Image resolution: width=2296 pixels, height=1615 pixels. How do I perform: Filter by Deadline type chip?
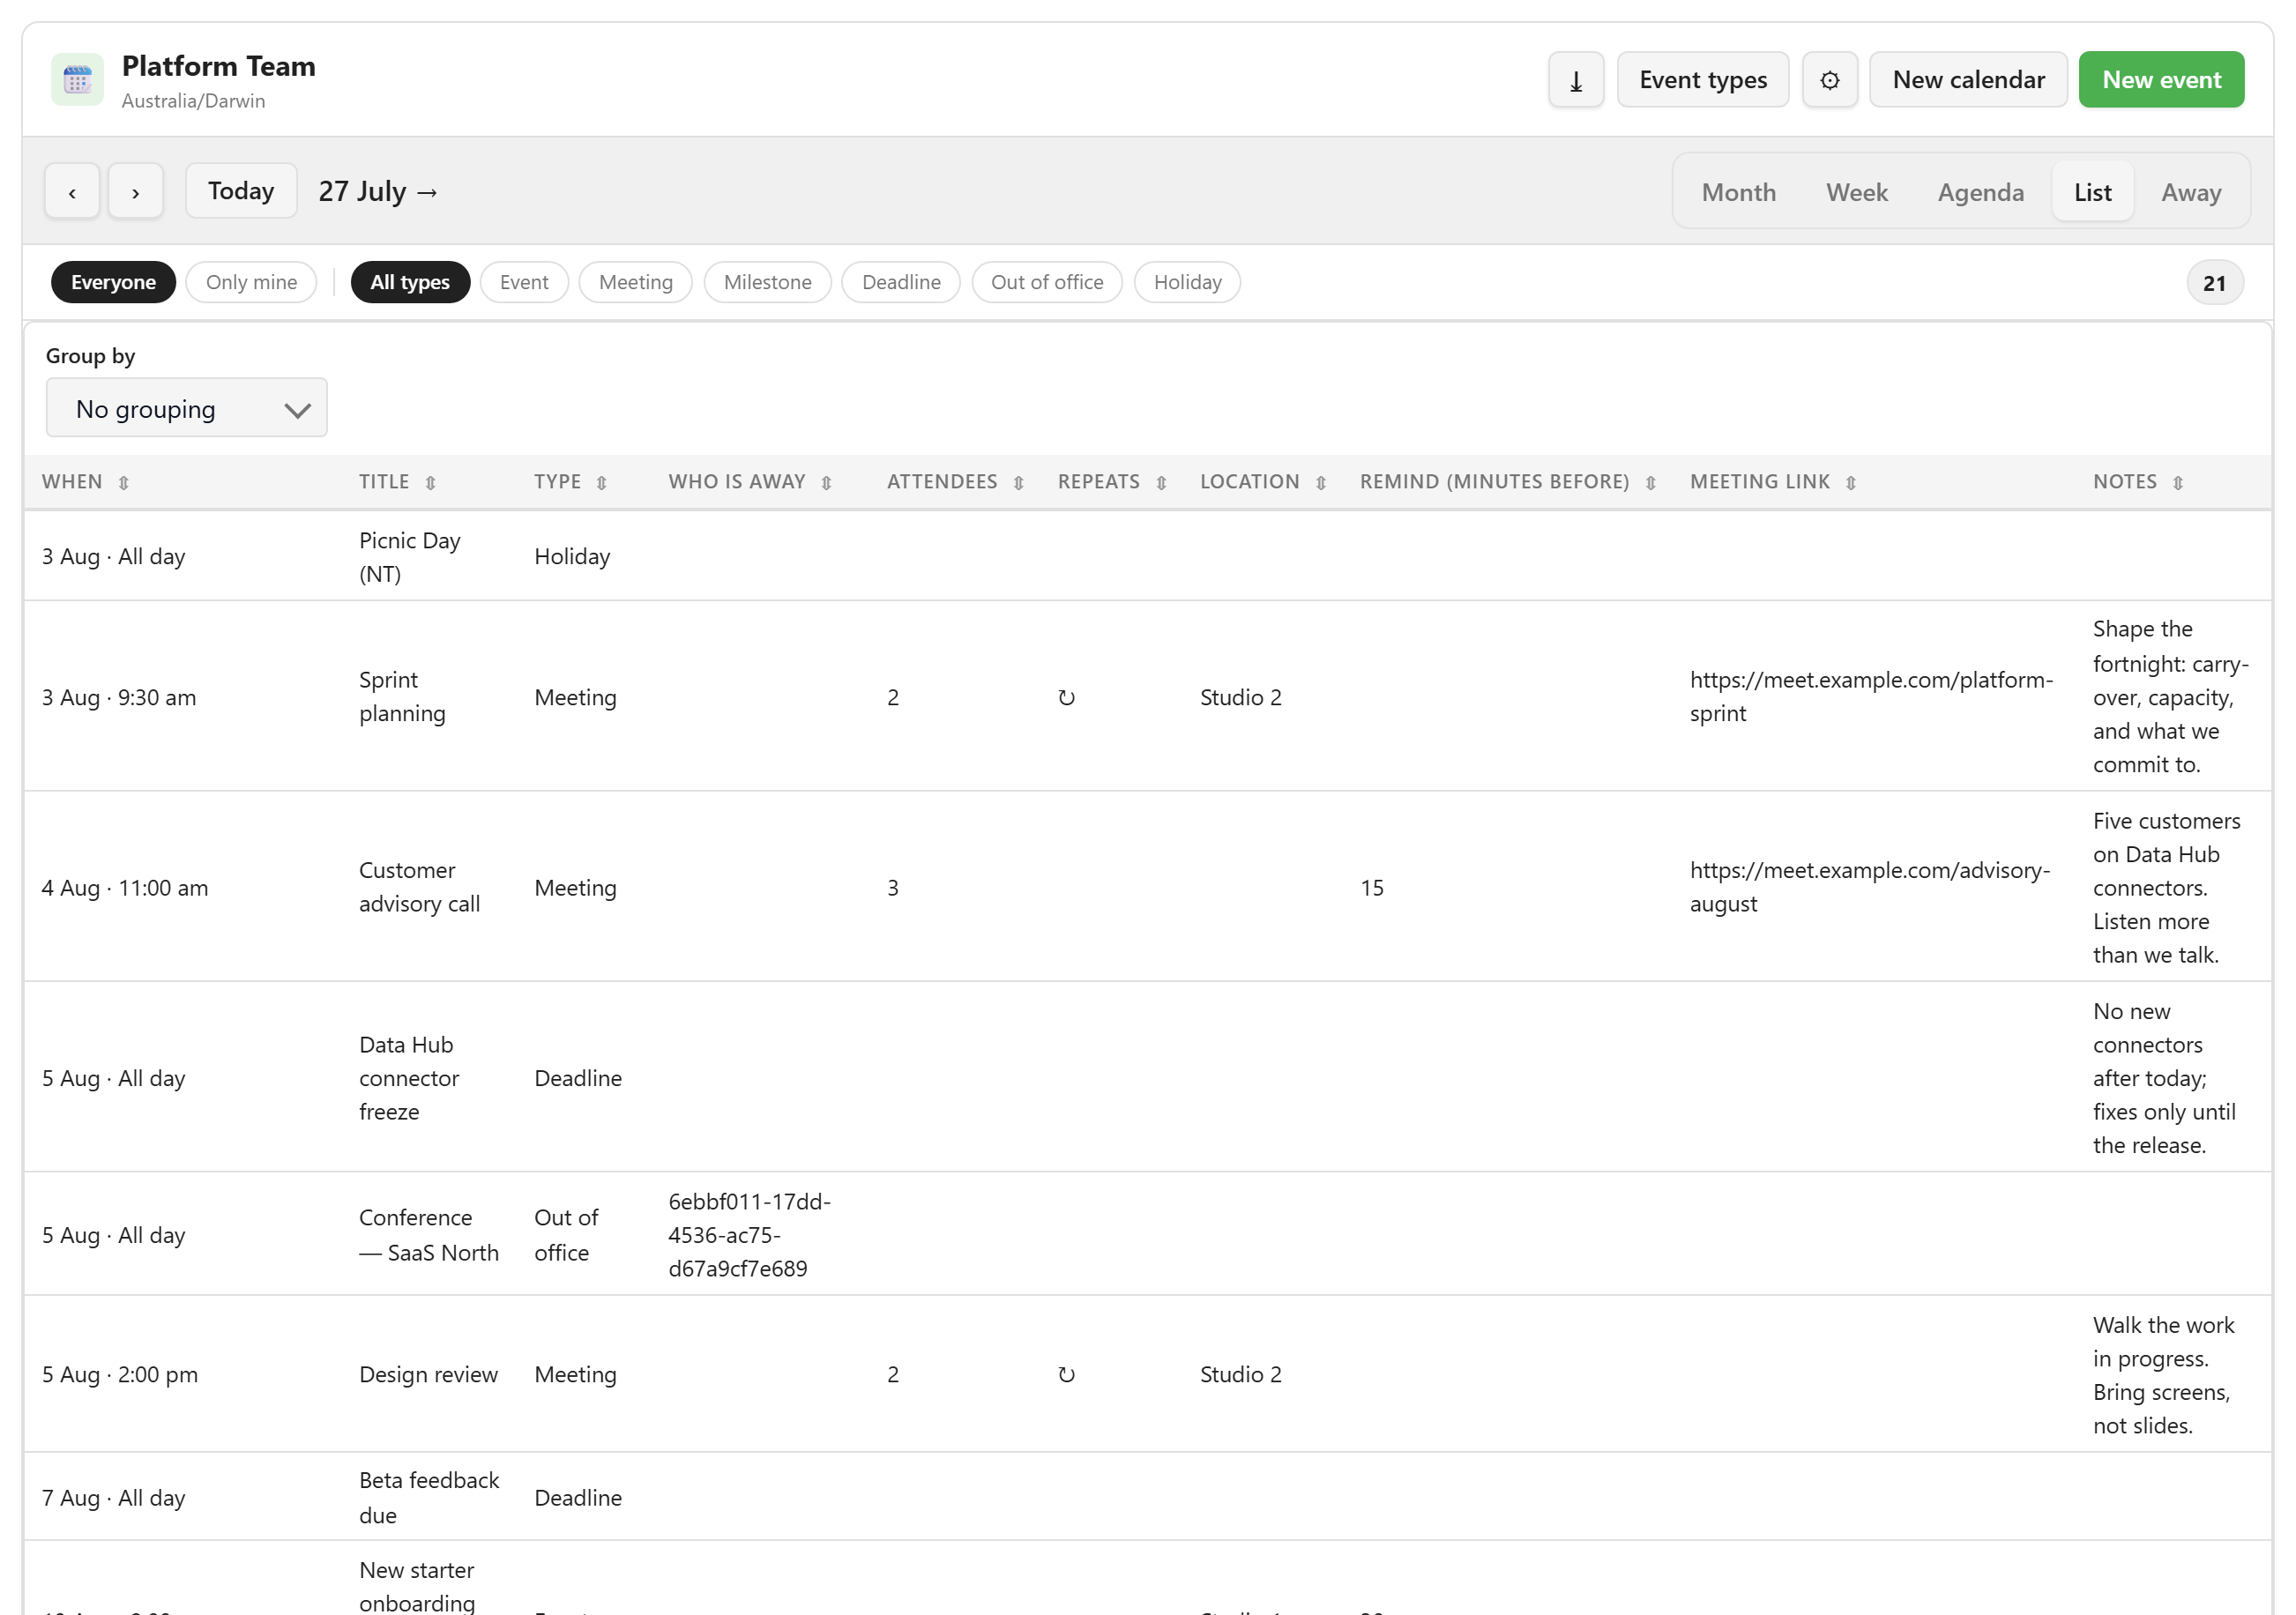coord(901,282)
